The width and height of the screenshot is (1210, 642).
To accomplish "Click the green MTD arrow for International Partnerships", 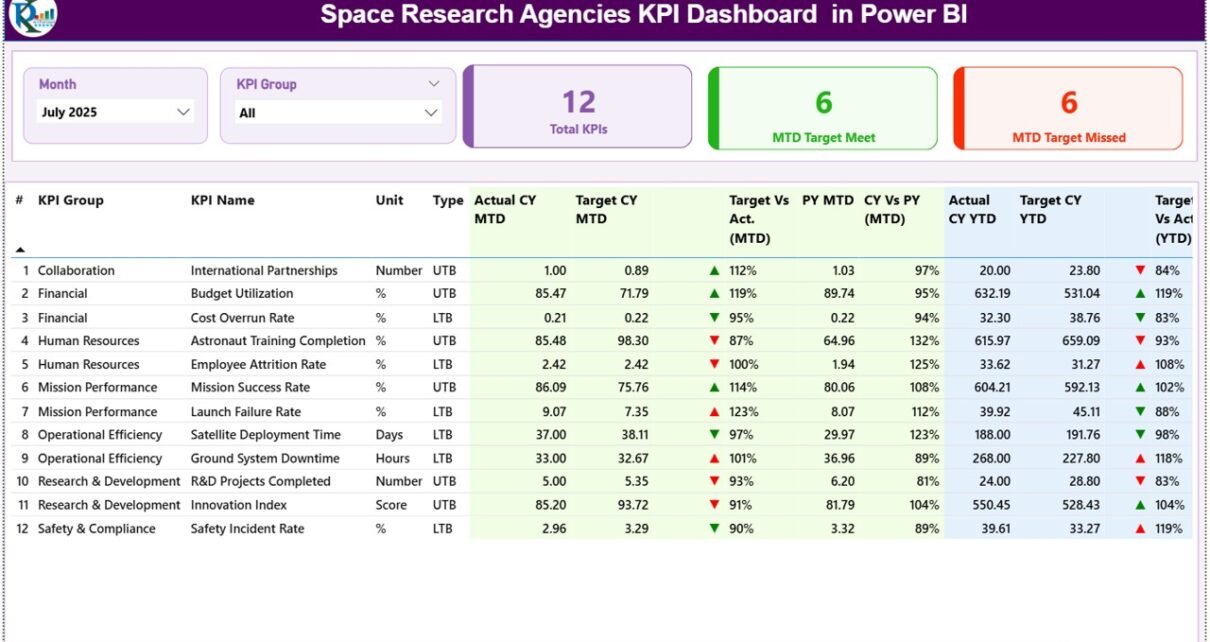I will pos(714,270).
